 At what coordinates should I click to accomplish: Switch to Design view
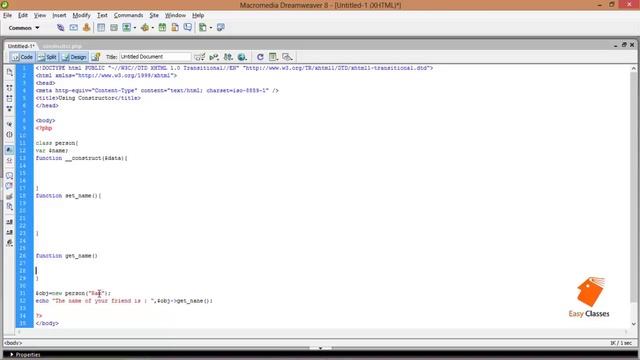74,57
